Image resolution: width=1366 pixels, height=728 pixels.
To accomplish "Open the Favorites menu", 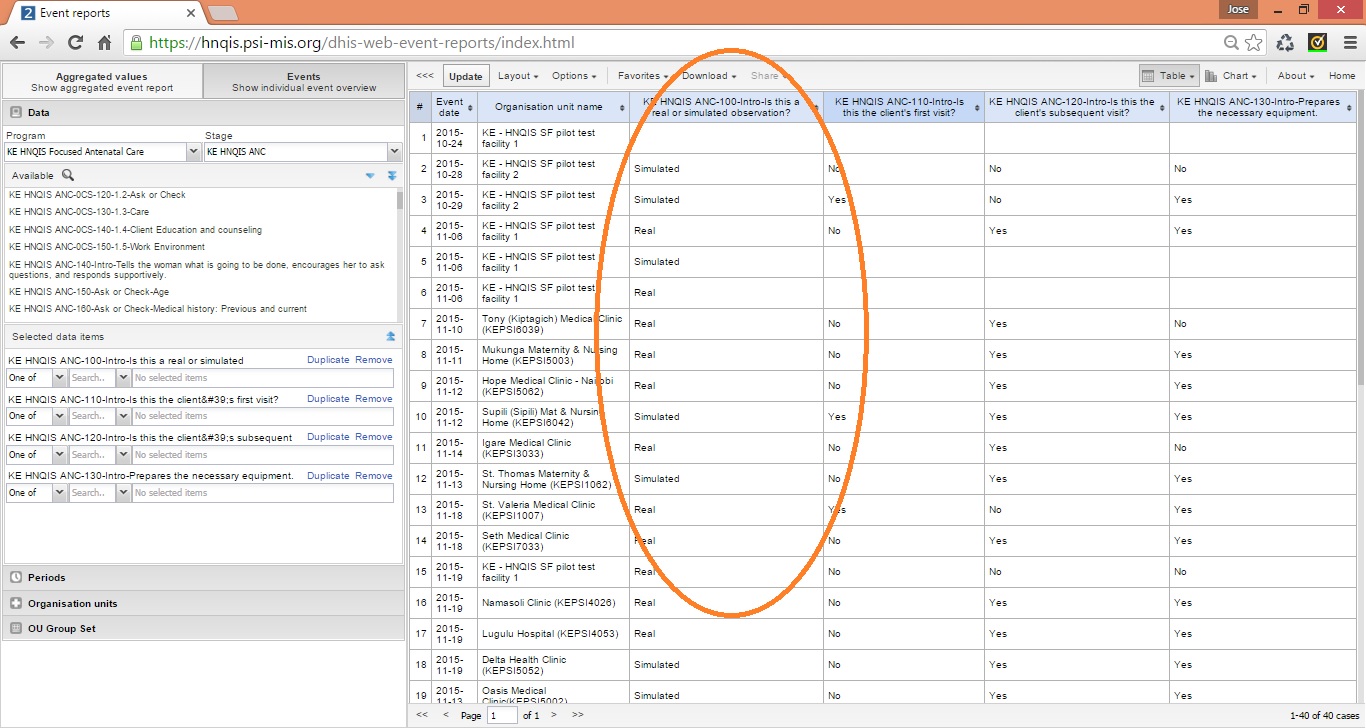I will point(642,76).
